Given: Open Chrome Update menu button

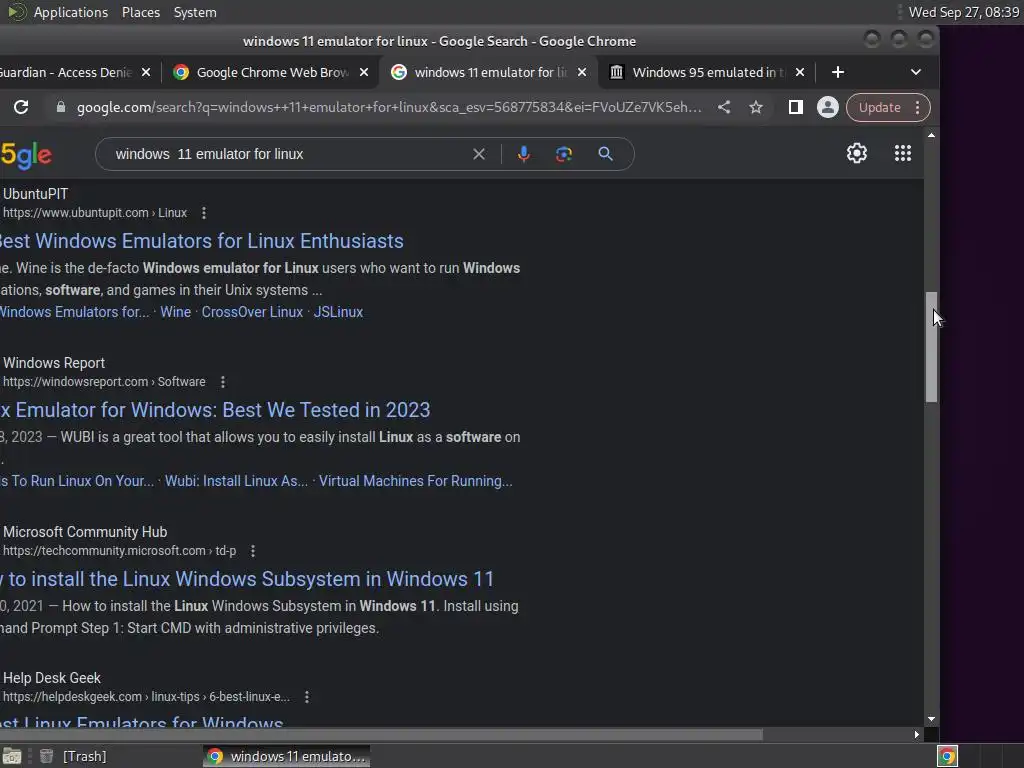Looking at the screenshot, I should 888,107.
